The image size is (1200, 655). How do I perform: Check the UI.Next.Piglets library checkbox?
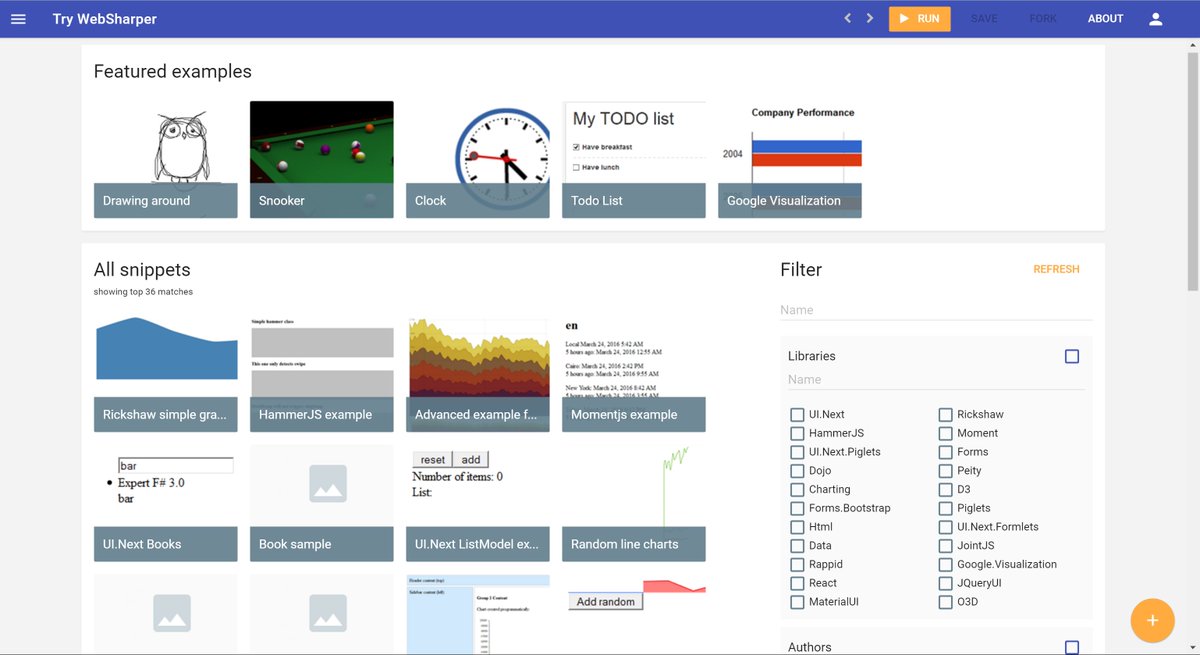797,452
